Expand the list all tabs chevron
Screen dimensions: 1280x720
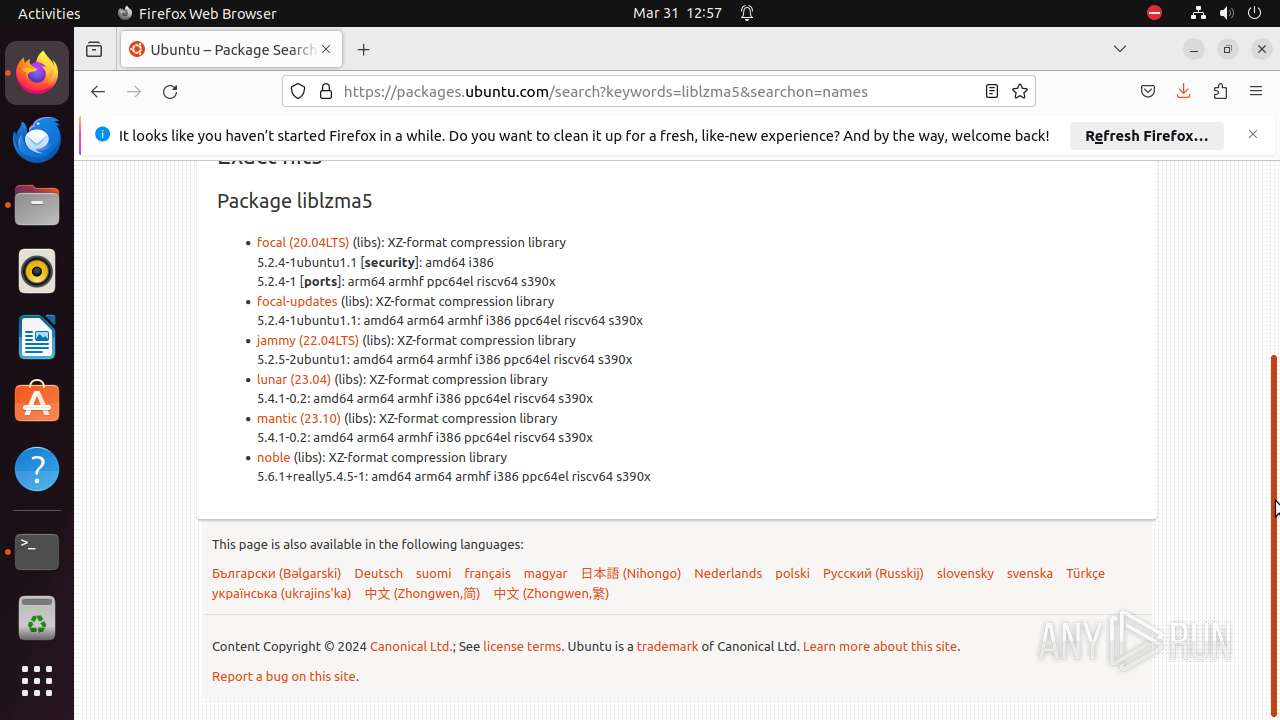(1120, 49)
